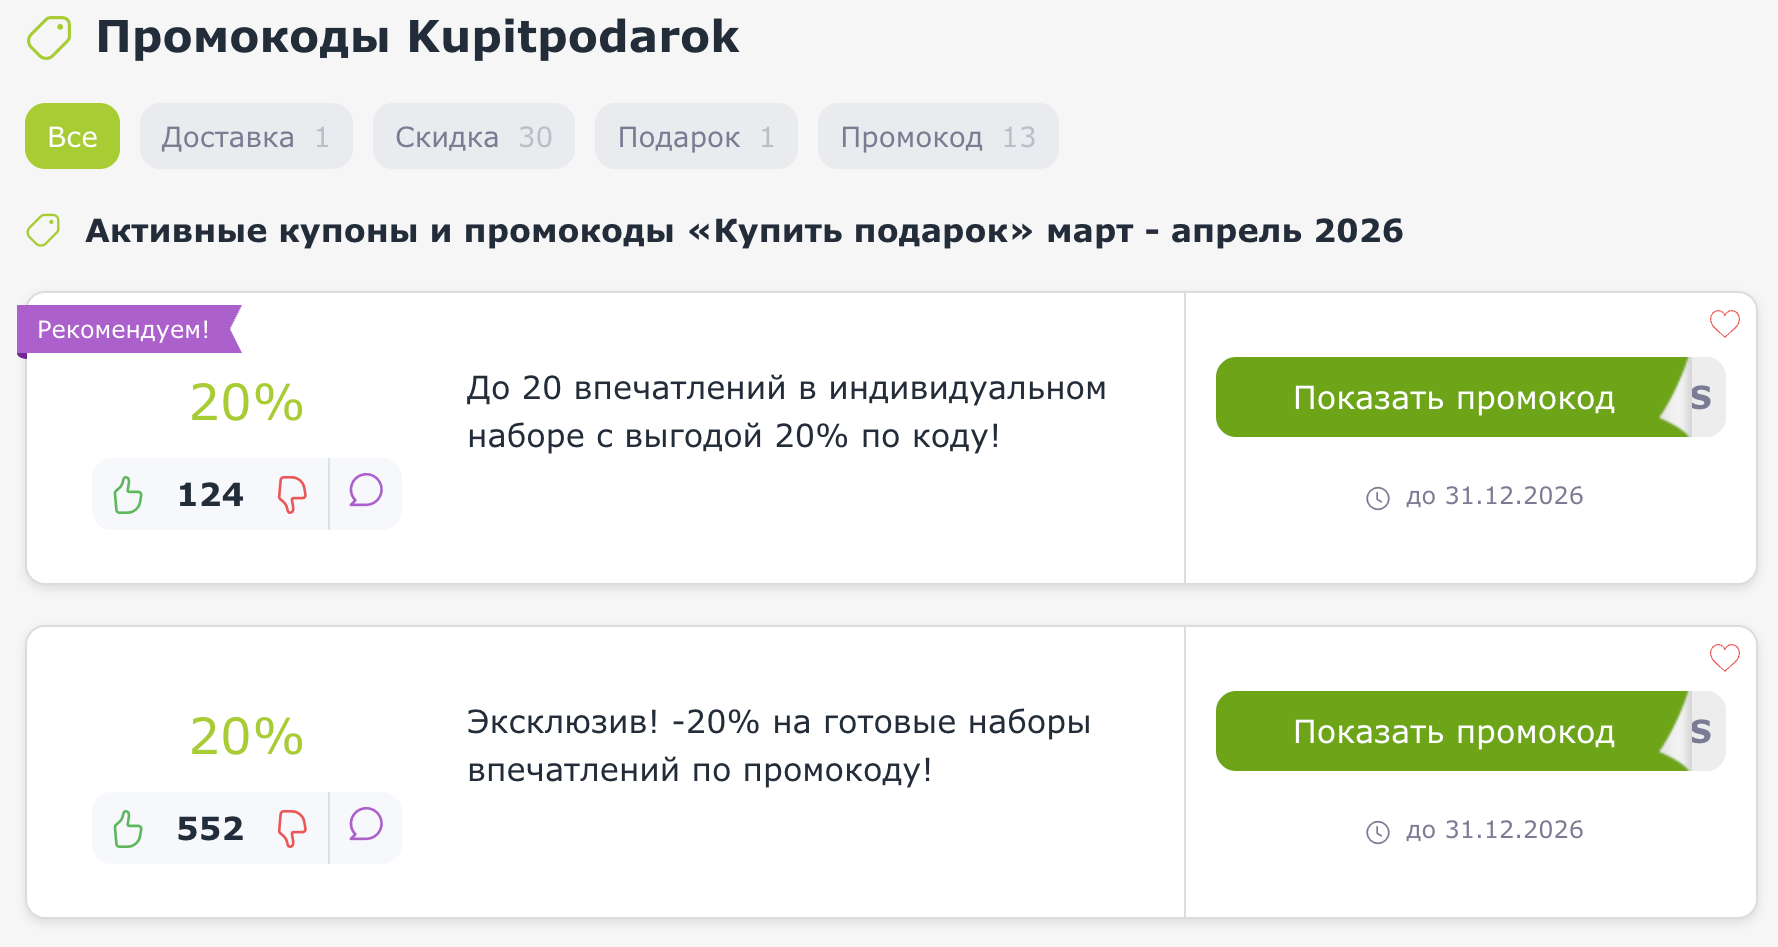Open comments bubble on the second coupon
This screenshot has width=1778, height=947.
[366, 825]
